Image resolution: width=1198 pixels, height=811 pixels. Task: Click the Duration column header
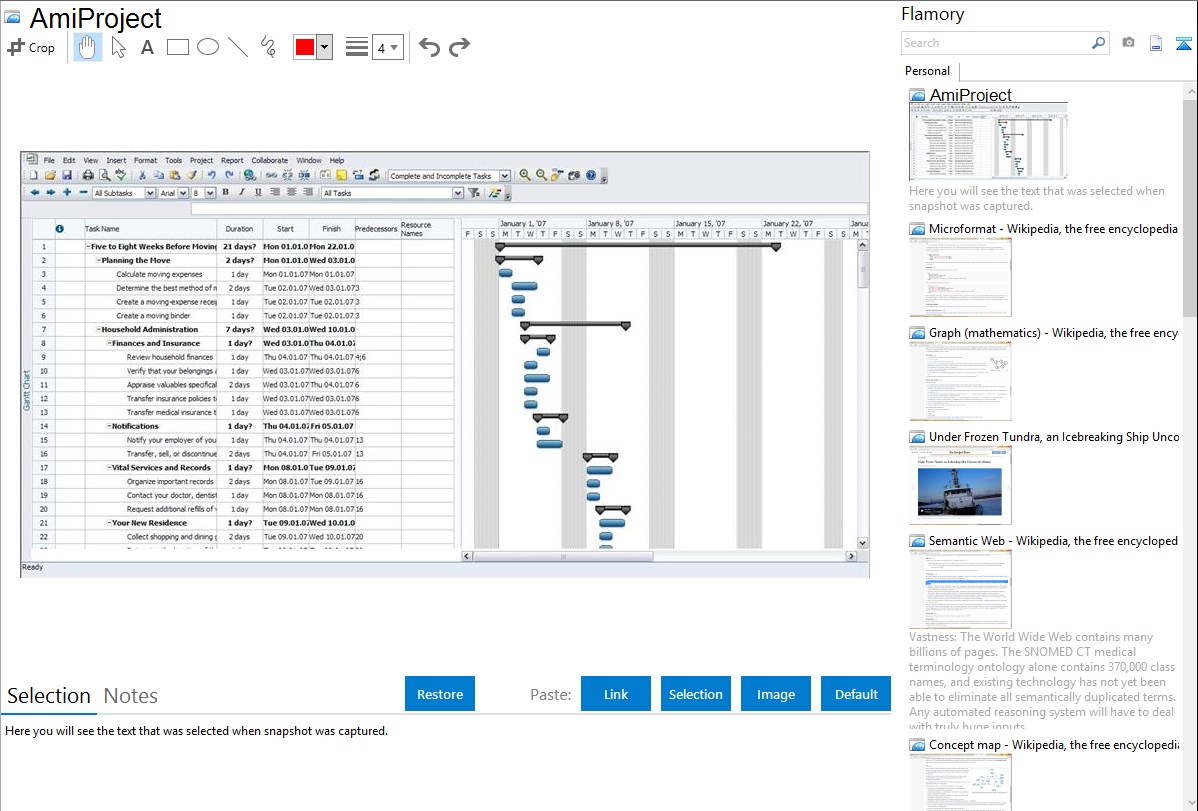(x=240, y=229)
